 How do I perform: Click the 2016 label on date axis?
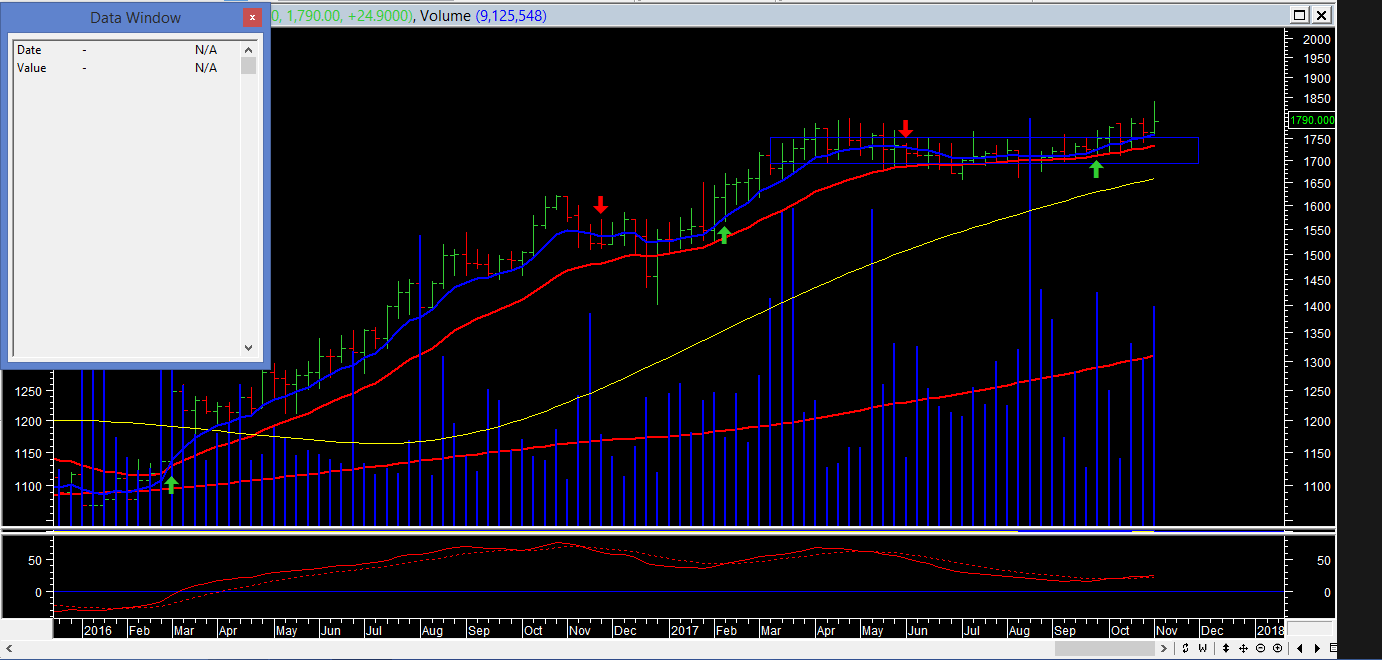point(98,630)
